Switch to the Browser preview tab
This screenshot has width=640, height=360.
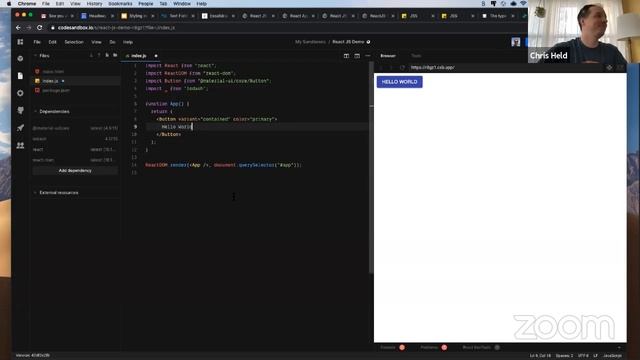pyautogui.click(x=388, y=56)
